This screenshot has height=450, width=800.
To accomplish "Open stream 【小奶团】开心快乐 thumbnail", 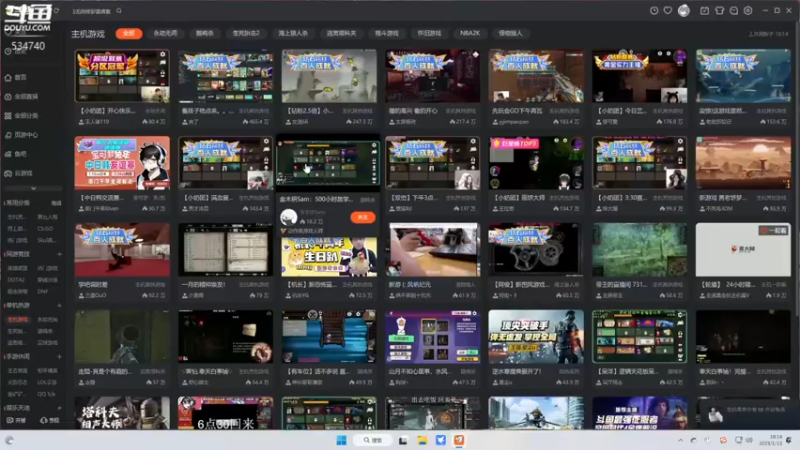I will click(x=122, y=76).
